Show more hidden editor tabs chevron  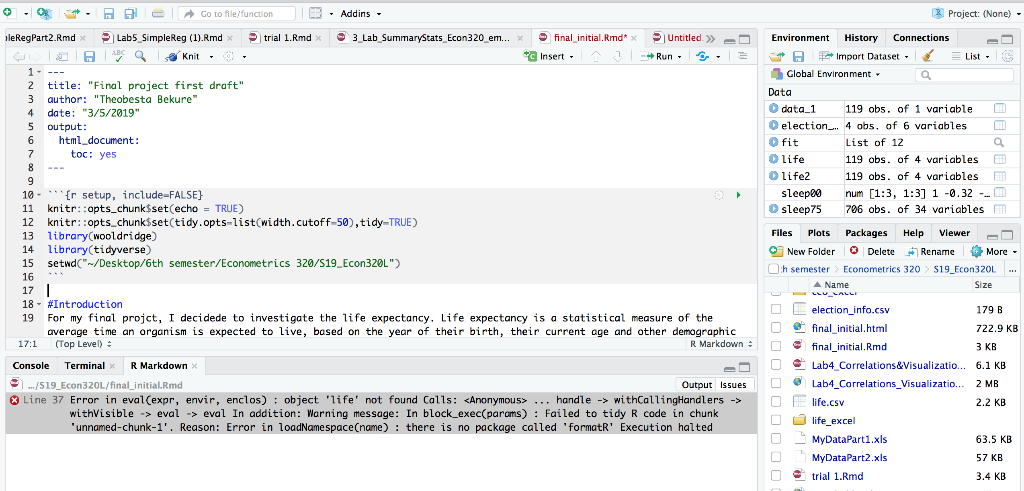click(x=711, y=38)
